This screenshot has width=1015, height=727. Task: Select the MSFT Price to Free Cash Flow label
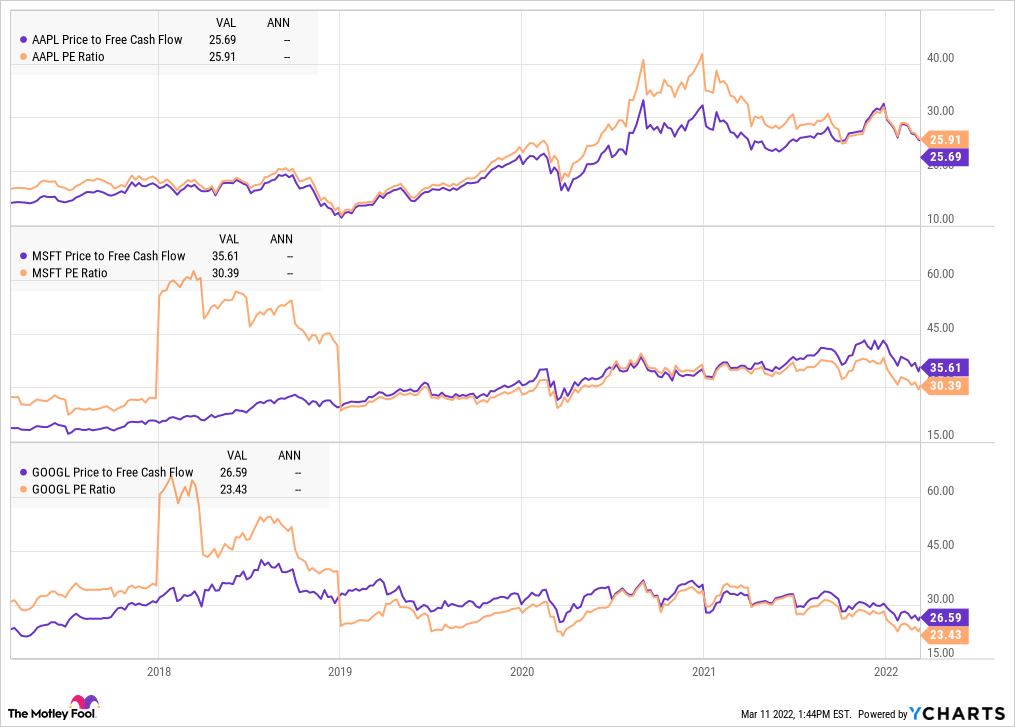(x=109, y=256)
